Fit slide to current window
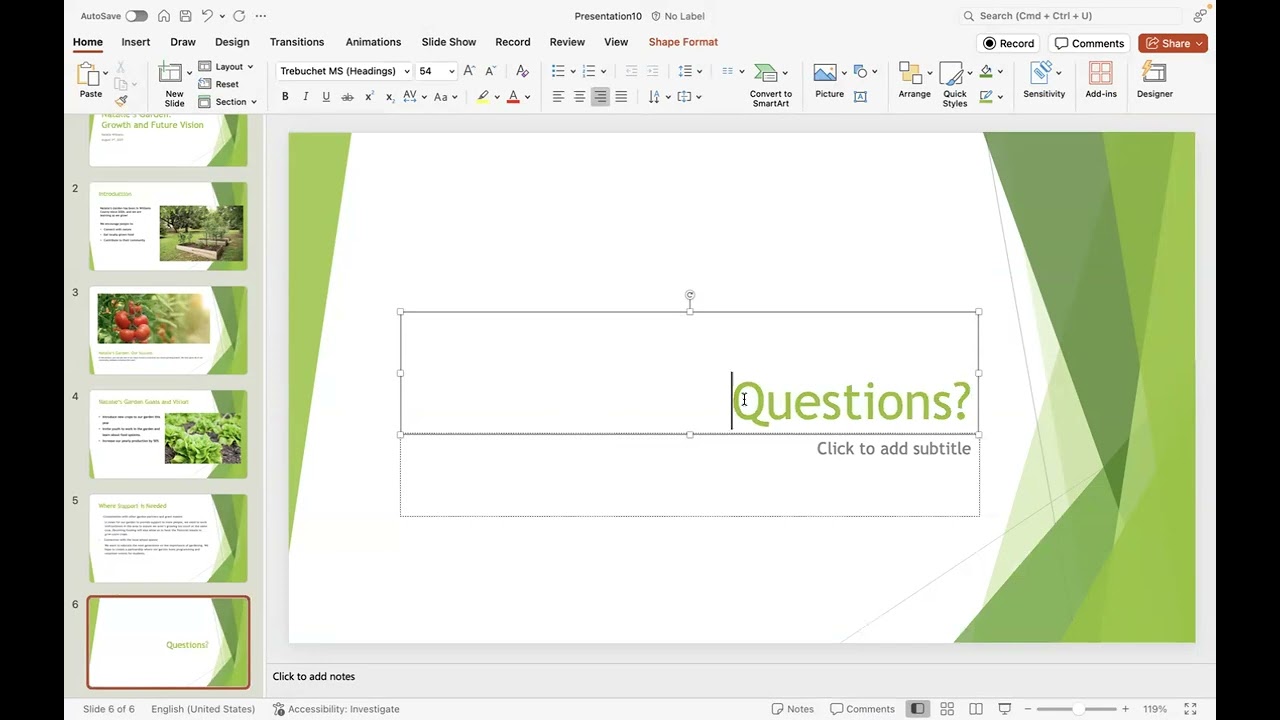The image size is (1280, 720). coord(1190,709)
